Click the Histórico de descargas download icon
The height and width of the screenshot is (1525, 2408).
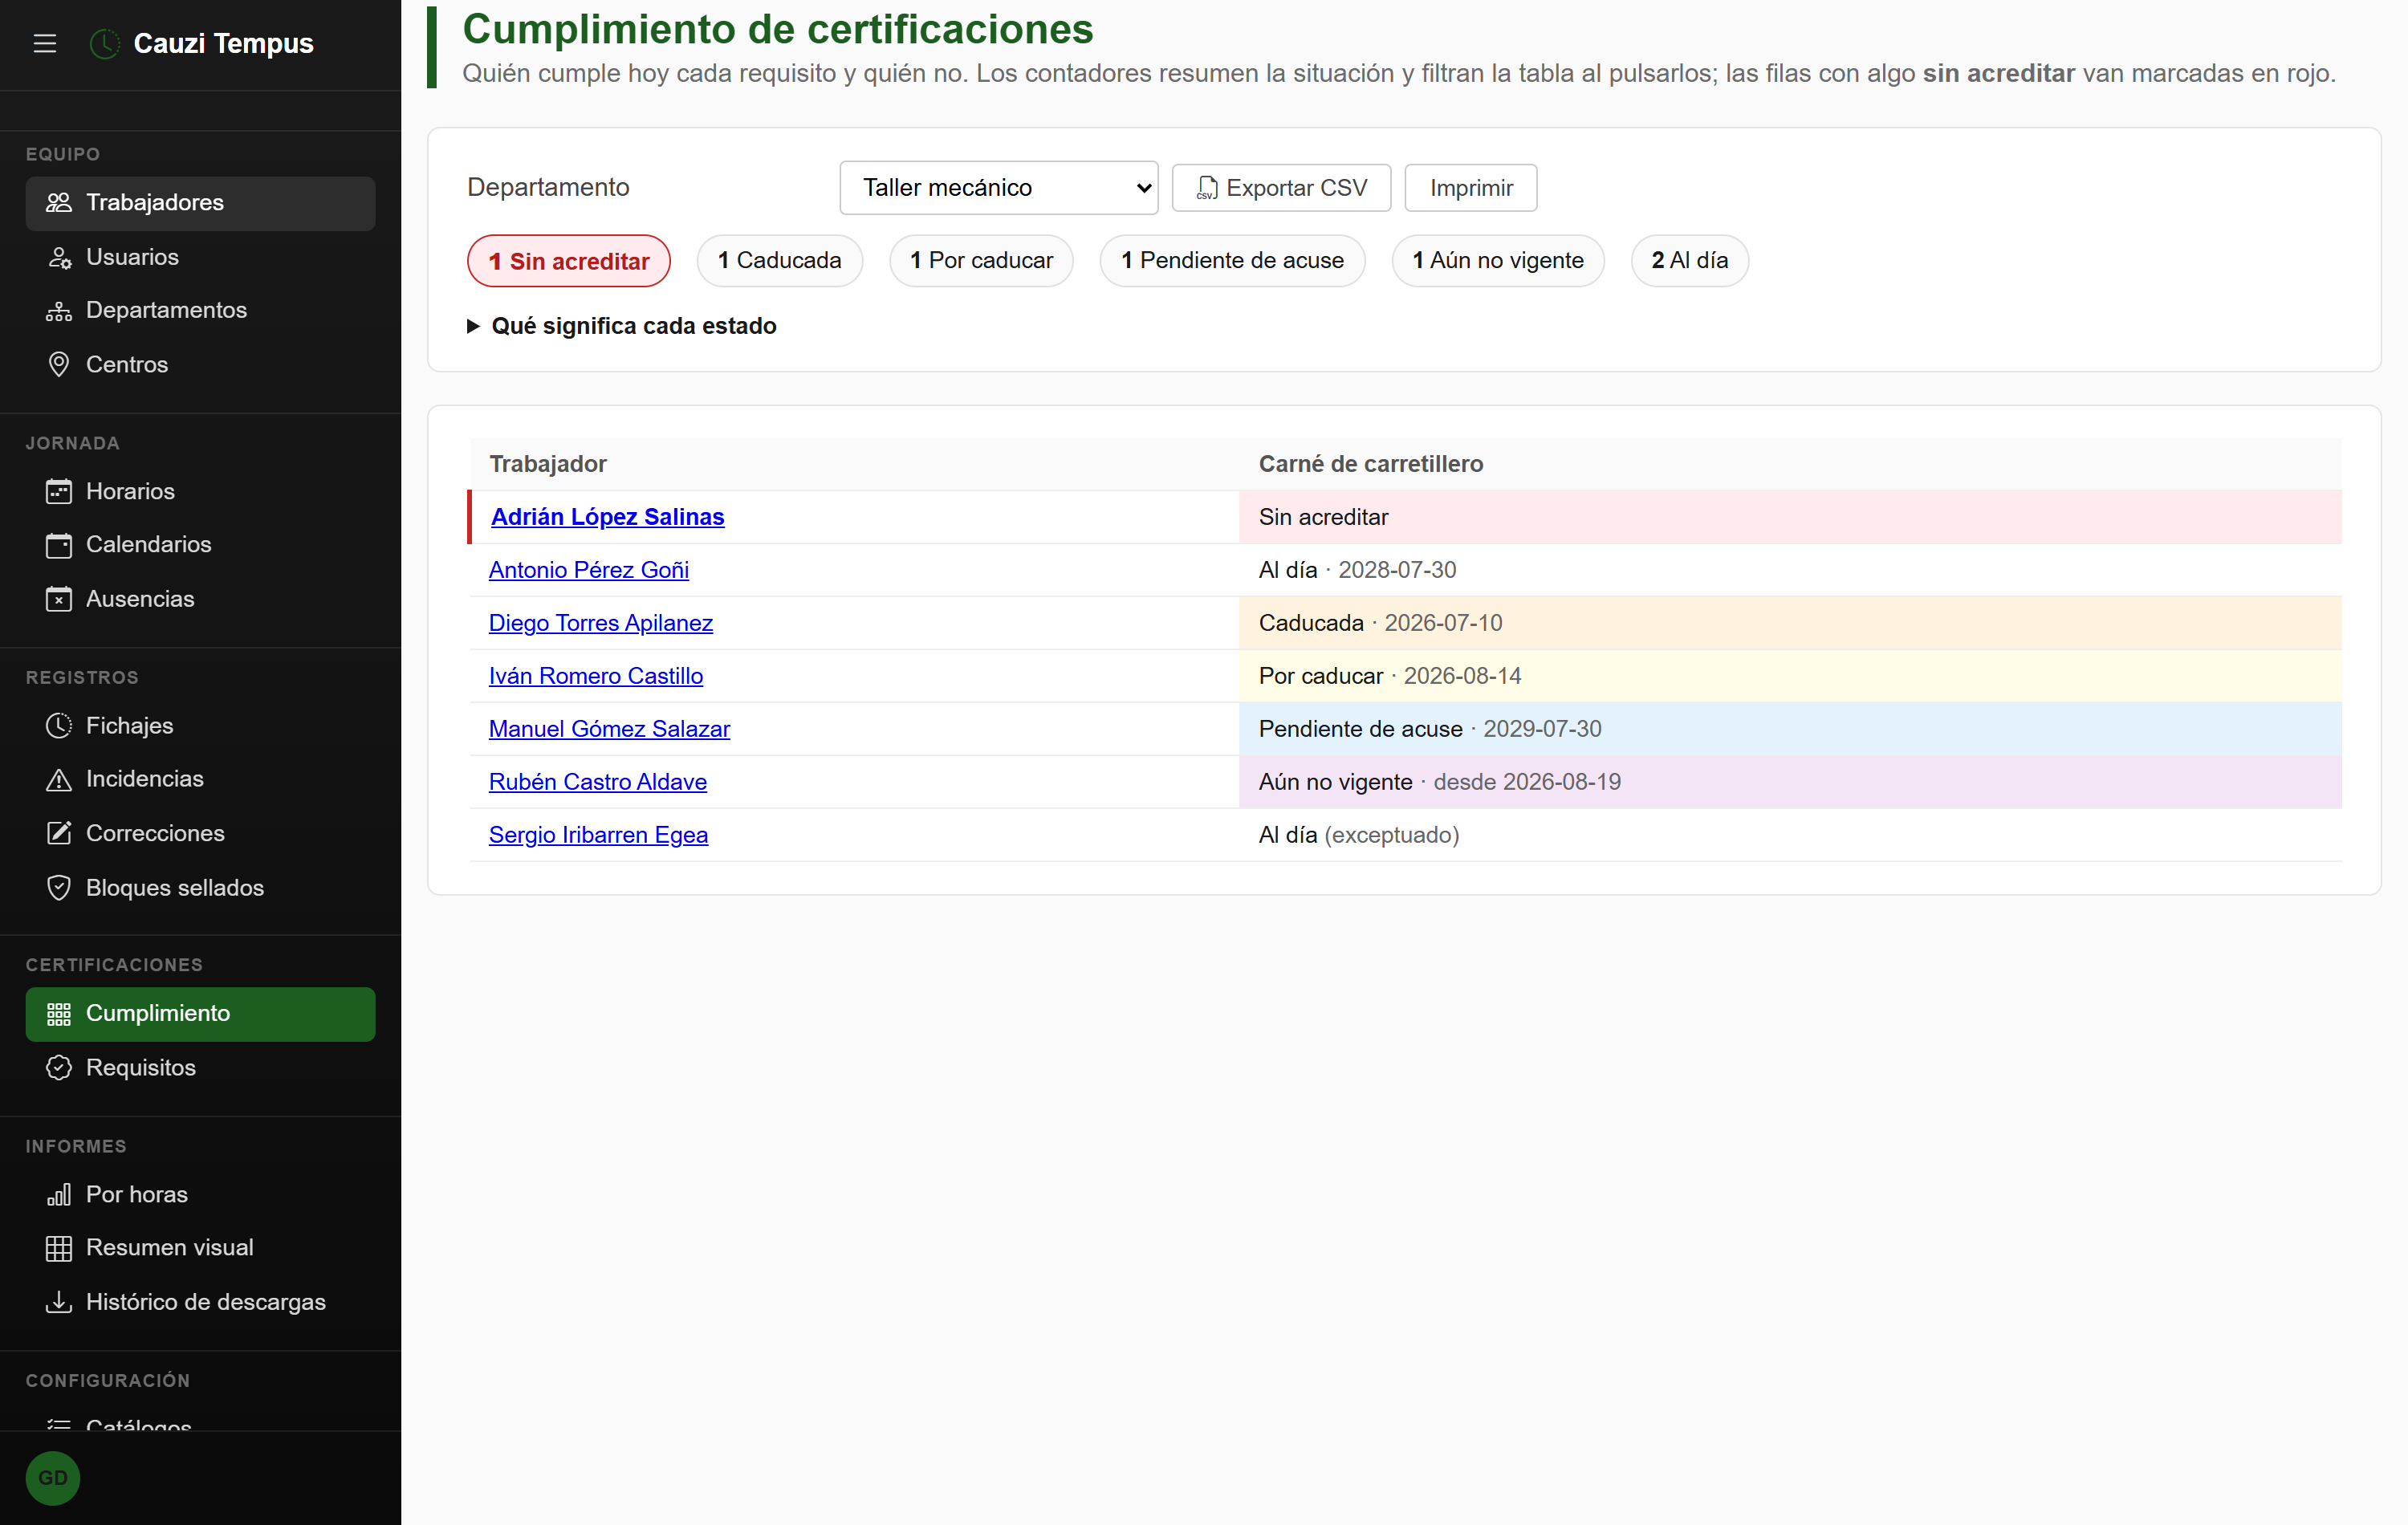pyautogui.click(x=59, y=1302)
